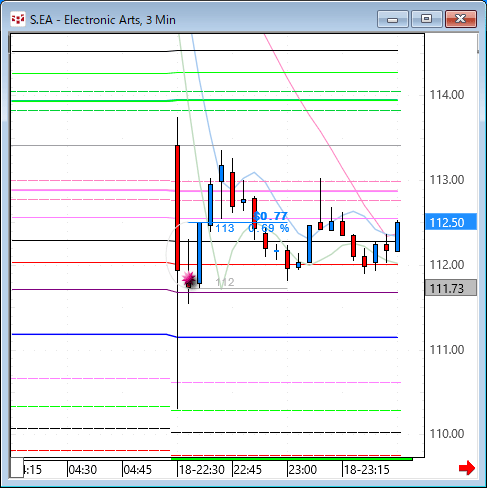Click the 18-23:15 time axis label
The image size is (487, 488).
(x=367, y=470)
